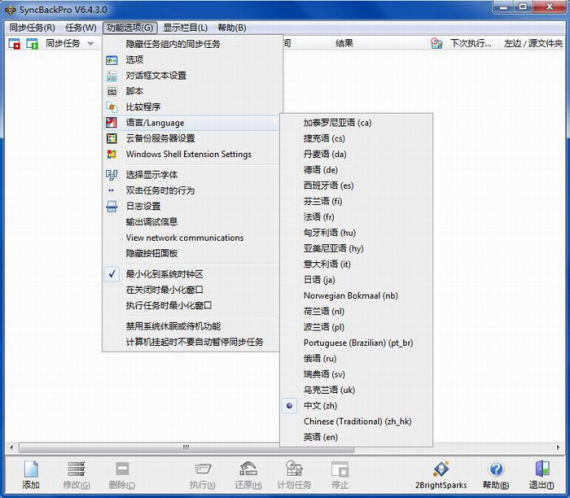The height and width of the screenshot is (498, 570).
Task: Click the 脚本 script icon
Action: coord(112,91)
